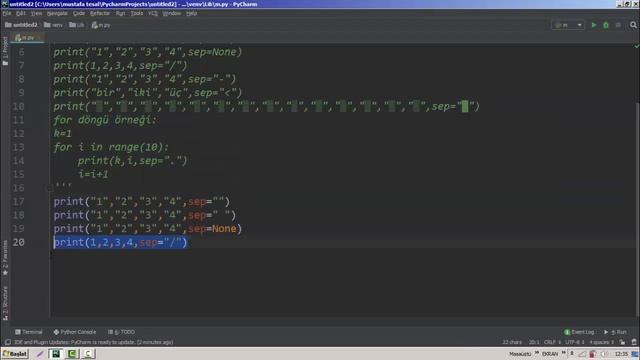Select untitled2 in the navigation bar
Screen dimensions: 640x360
point(21,25)
